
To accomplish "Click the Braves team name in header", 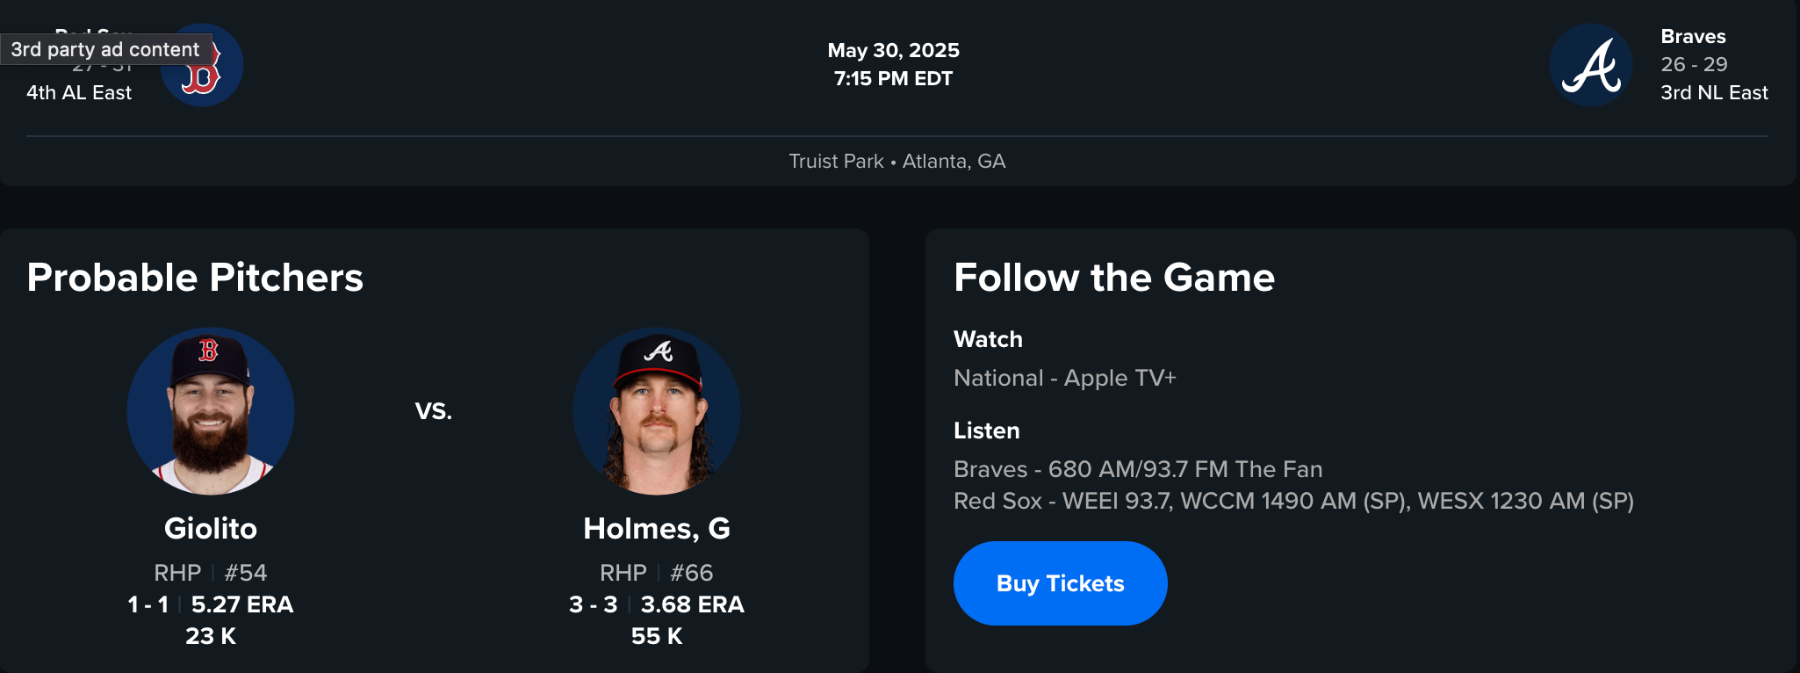I will (1693, 37).
